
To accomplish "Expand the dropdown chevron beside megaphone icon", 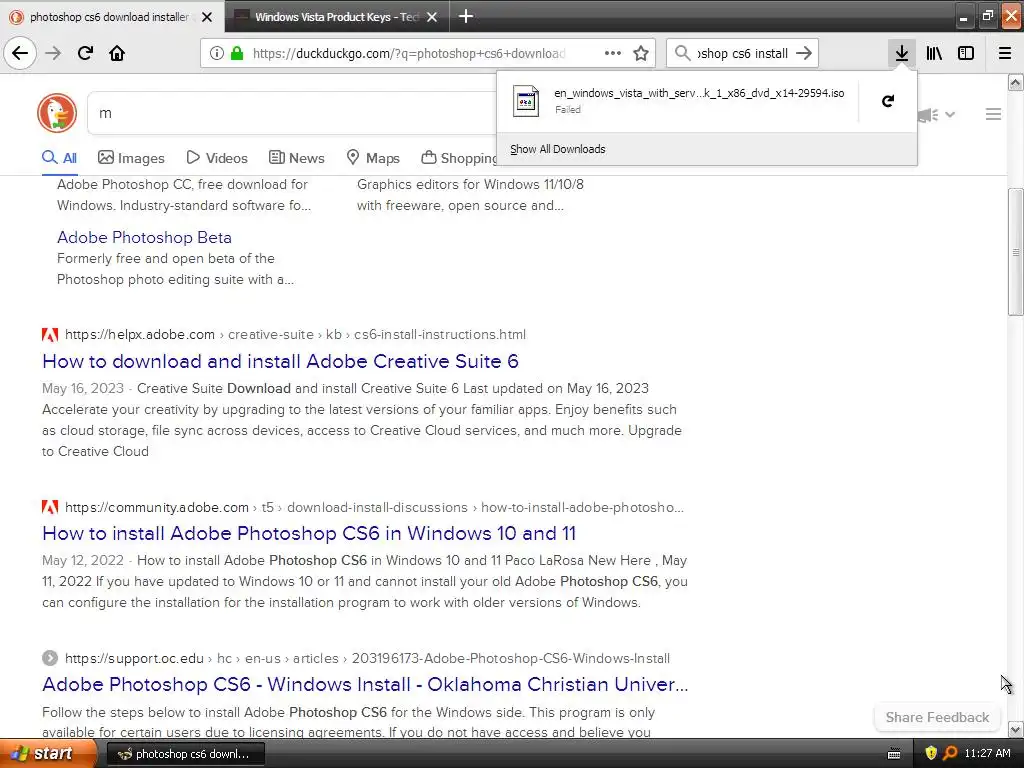I will (x=950, y=114).
